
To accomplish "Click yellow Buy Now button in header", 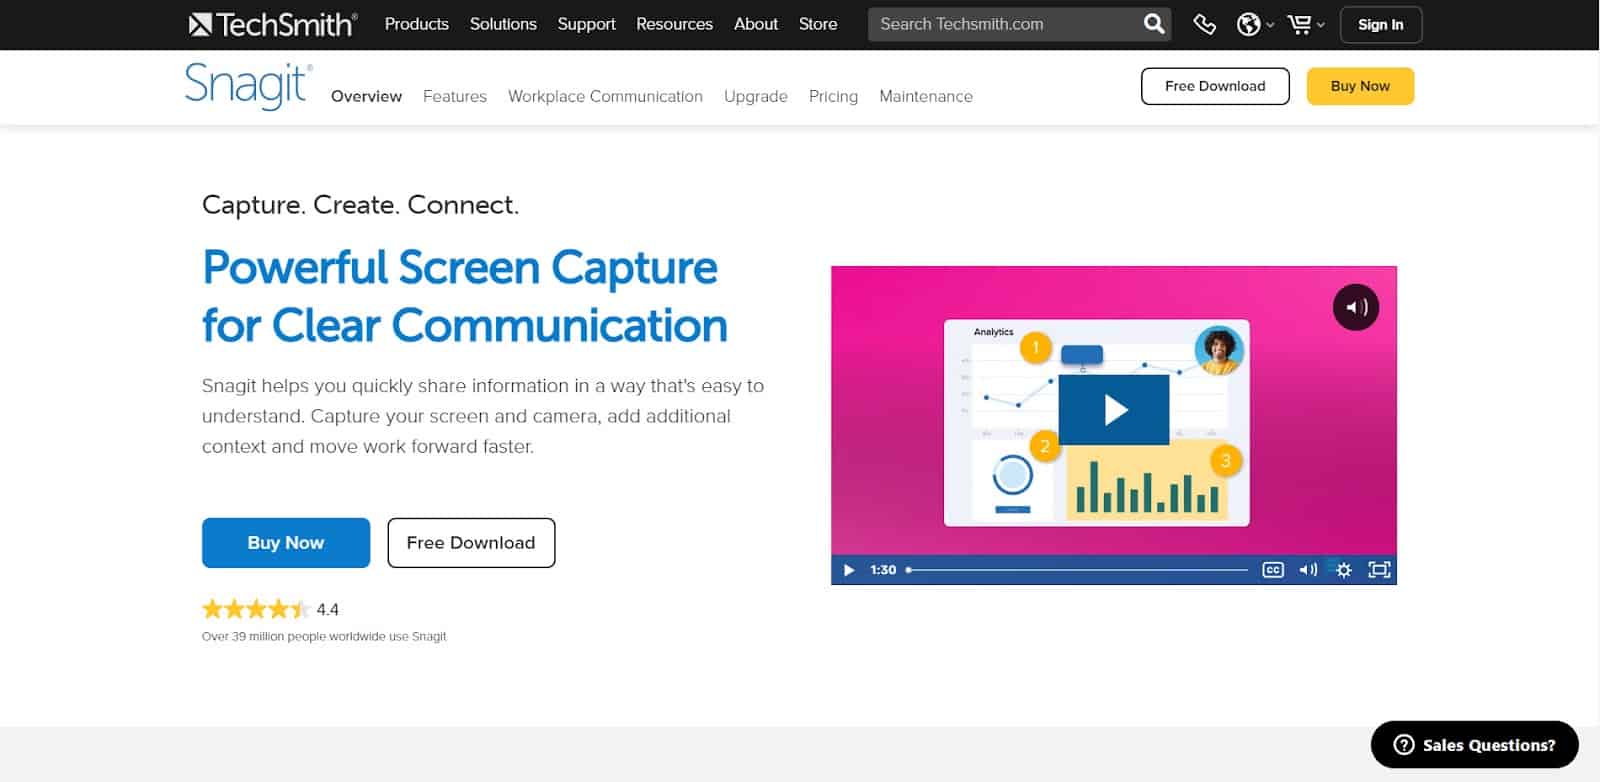I will (x=1360, y=86).
